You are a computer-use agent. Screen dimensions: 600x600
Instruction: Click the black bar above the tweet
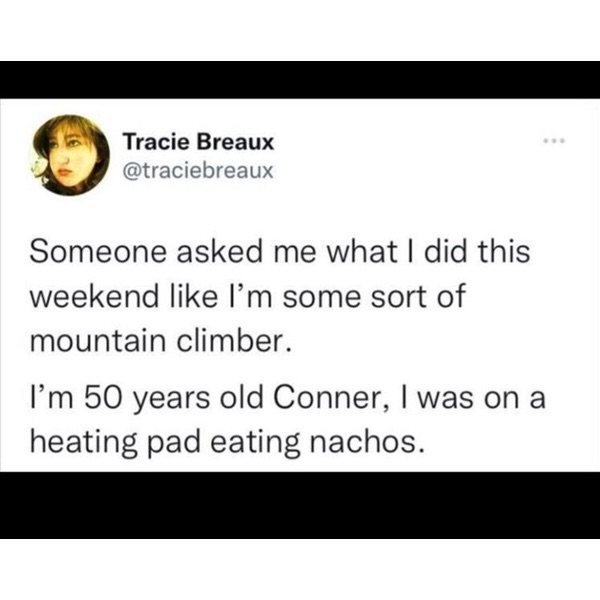tap(300, 80)
